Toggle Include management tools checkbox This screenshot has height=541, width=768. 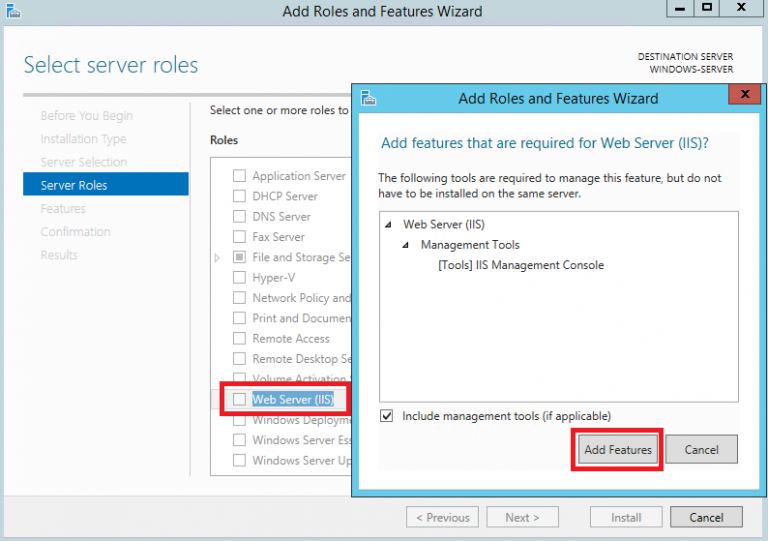coord(387,416)
